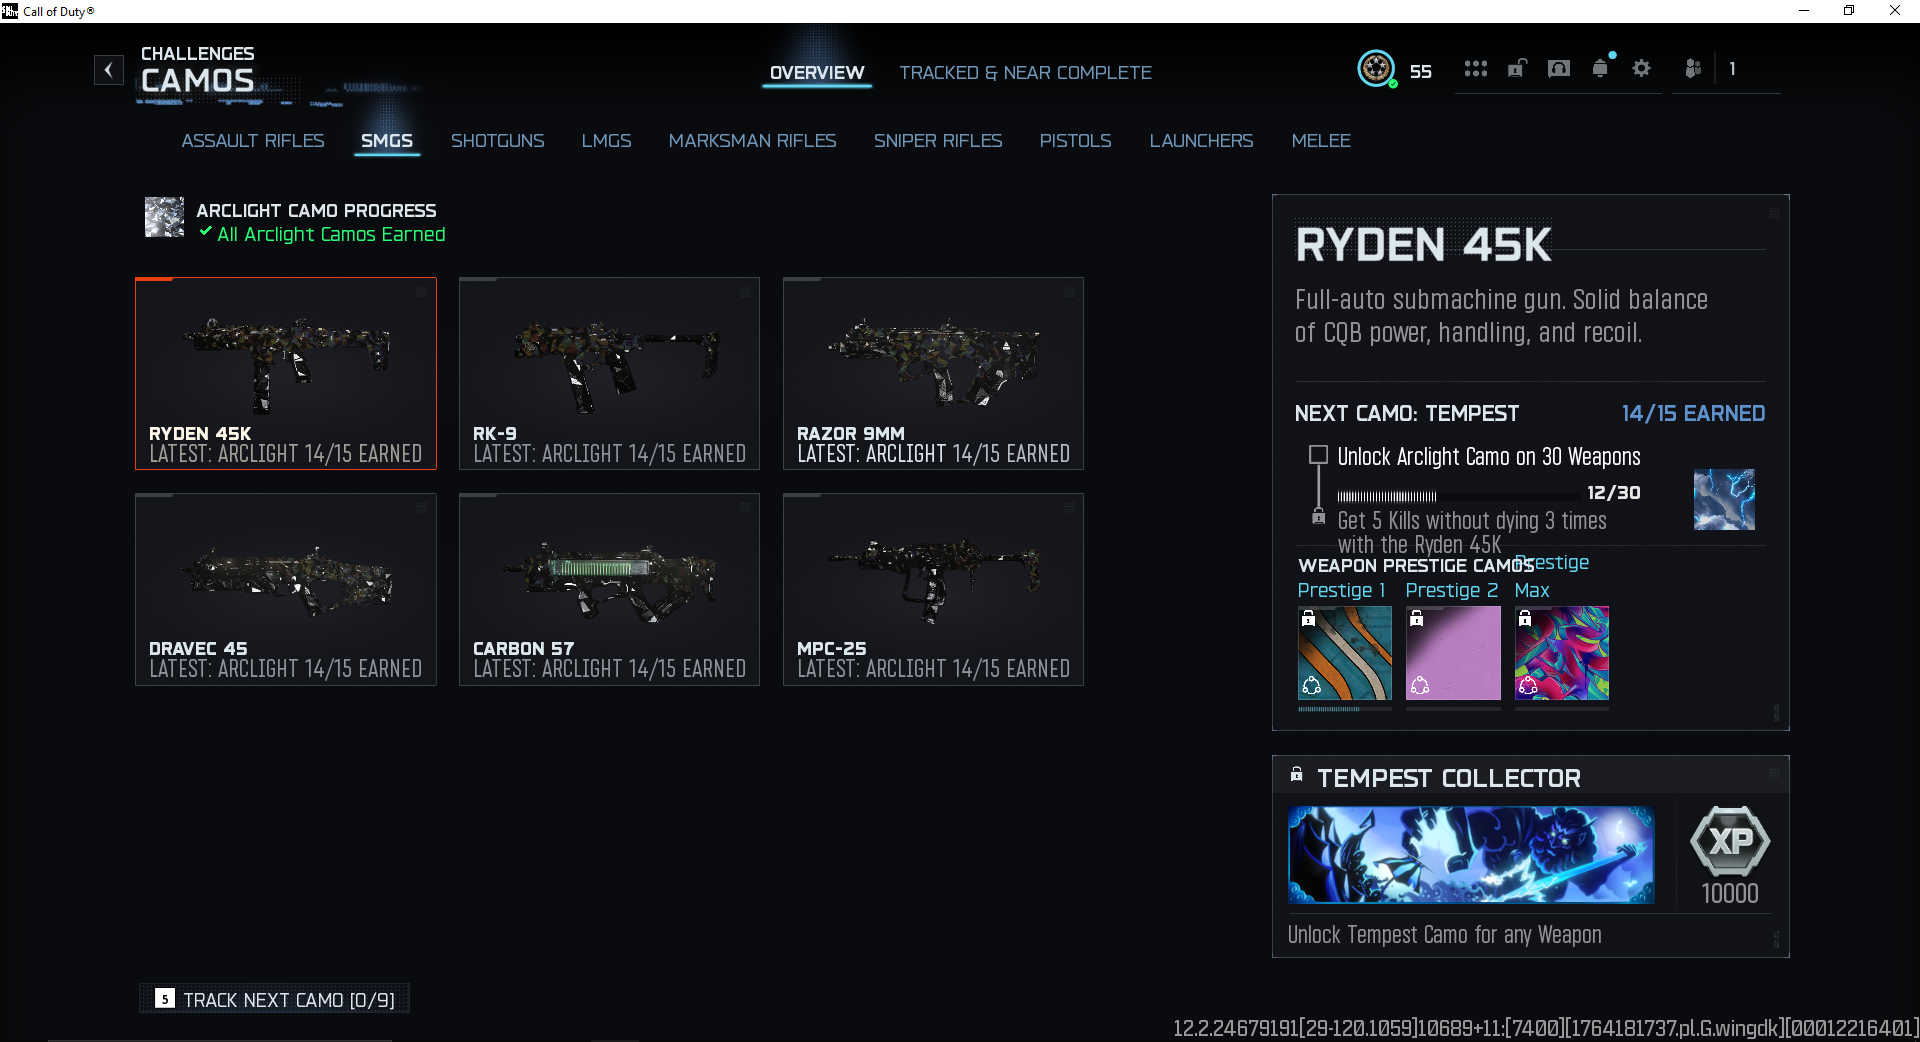Image resolution: width=1920 pixels, height=1042 pixels.
Task: Select the LMGs category
Action: click(x=607, y=141)
